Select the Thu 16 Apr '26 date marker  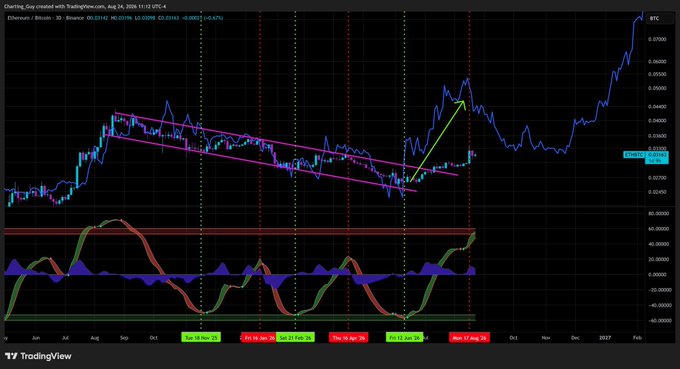[x=348, y=337]
